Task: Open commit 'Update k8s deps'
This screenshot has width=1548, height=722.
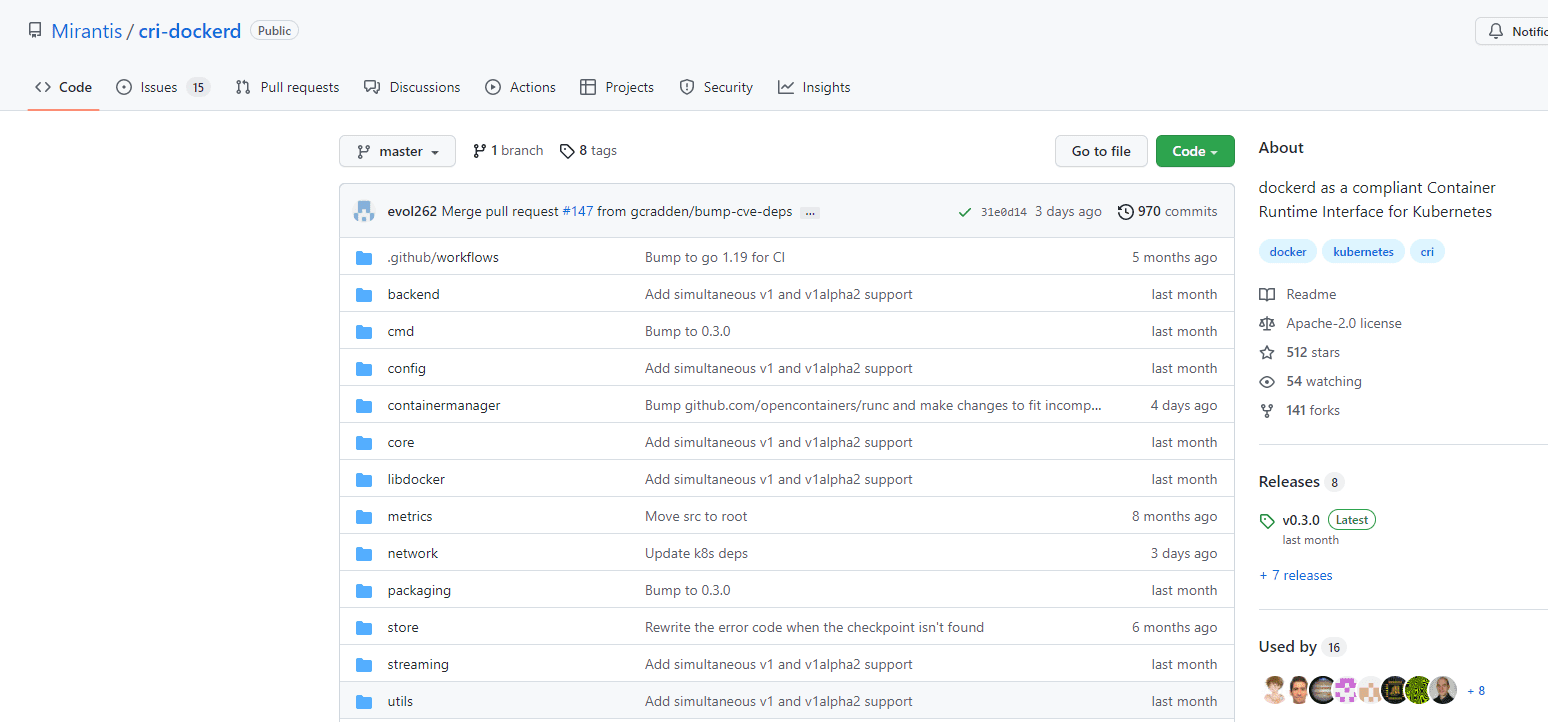Action: [696, 553]
